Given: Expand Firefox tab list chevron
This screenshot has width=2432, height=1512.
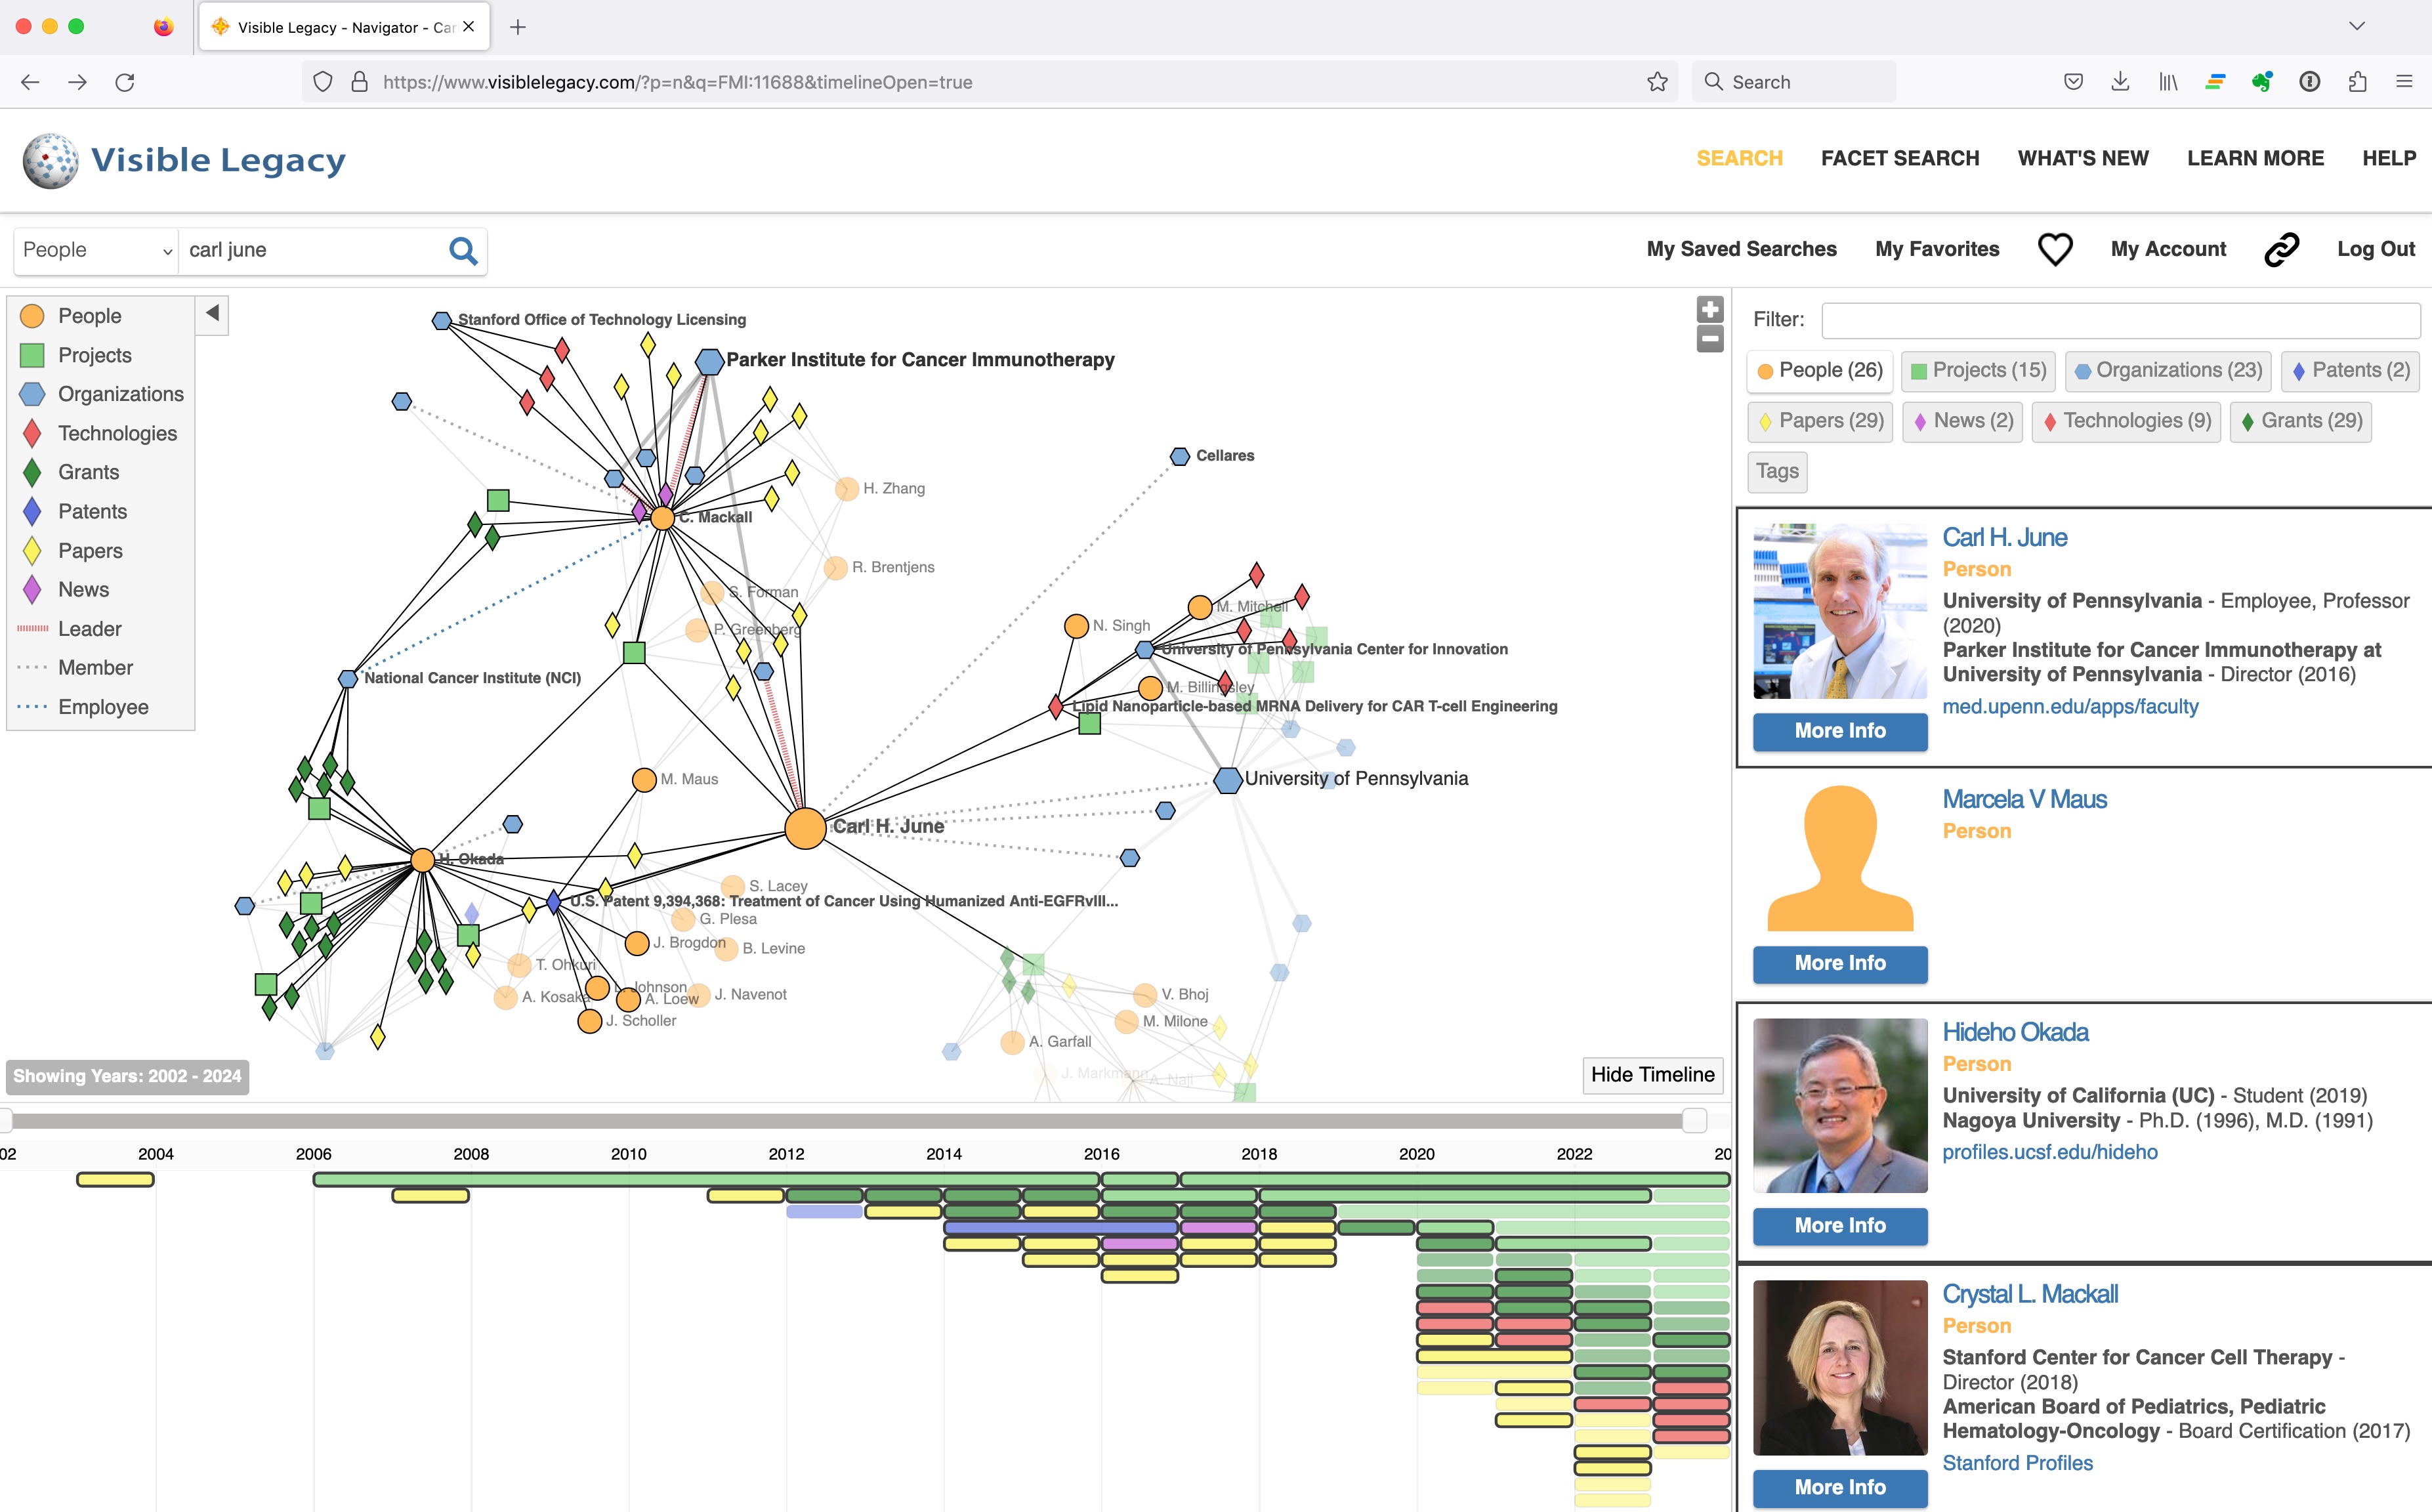Looking at the screenshot, I should click(2357, 27).
